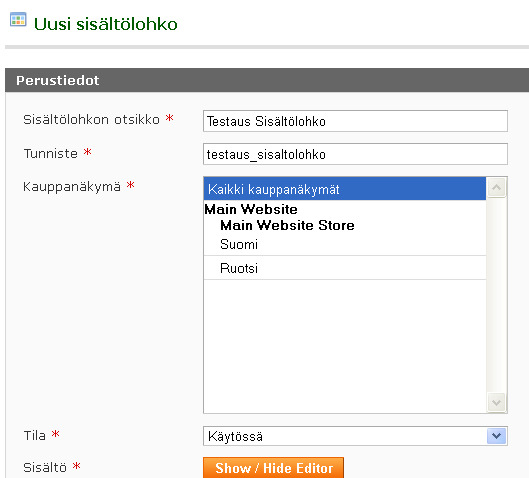Click the Perustiedot section header
529x478 pixels.
[267, 80]
